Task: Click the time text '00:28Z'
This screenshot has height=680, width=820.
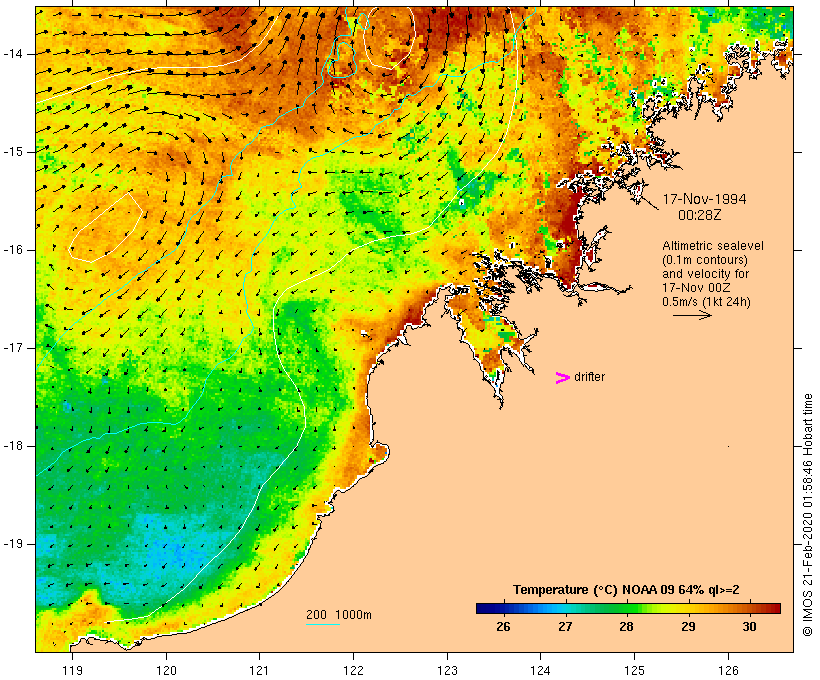Action: [700, 215]
